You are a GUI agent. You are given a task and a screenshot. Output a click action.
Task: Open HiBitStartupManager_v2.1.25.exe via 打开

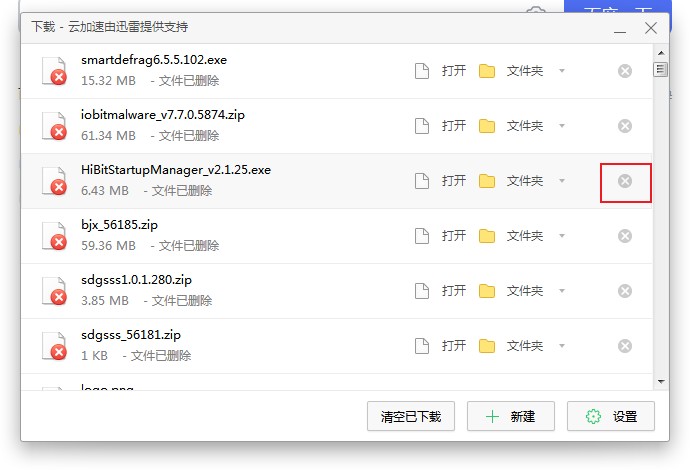(x=440, y=181)
